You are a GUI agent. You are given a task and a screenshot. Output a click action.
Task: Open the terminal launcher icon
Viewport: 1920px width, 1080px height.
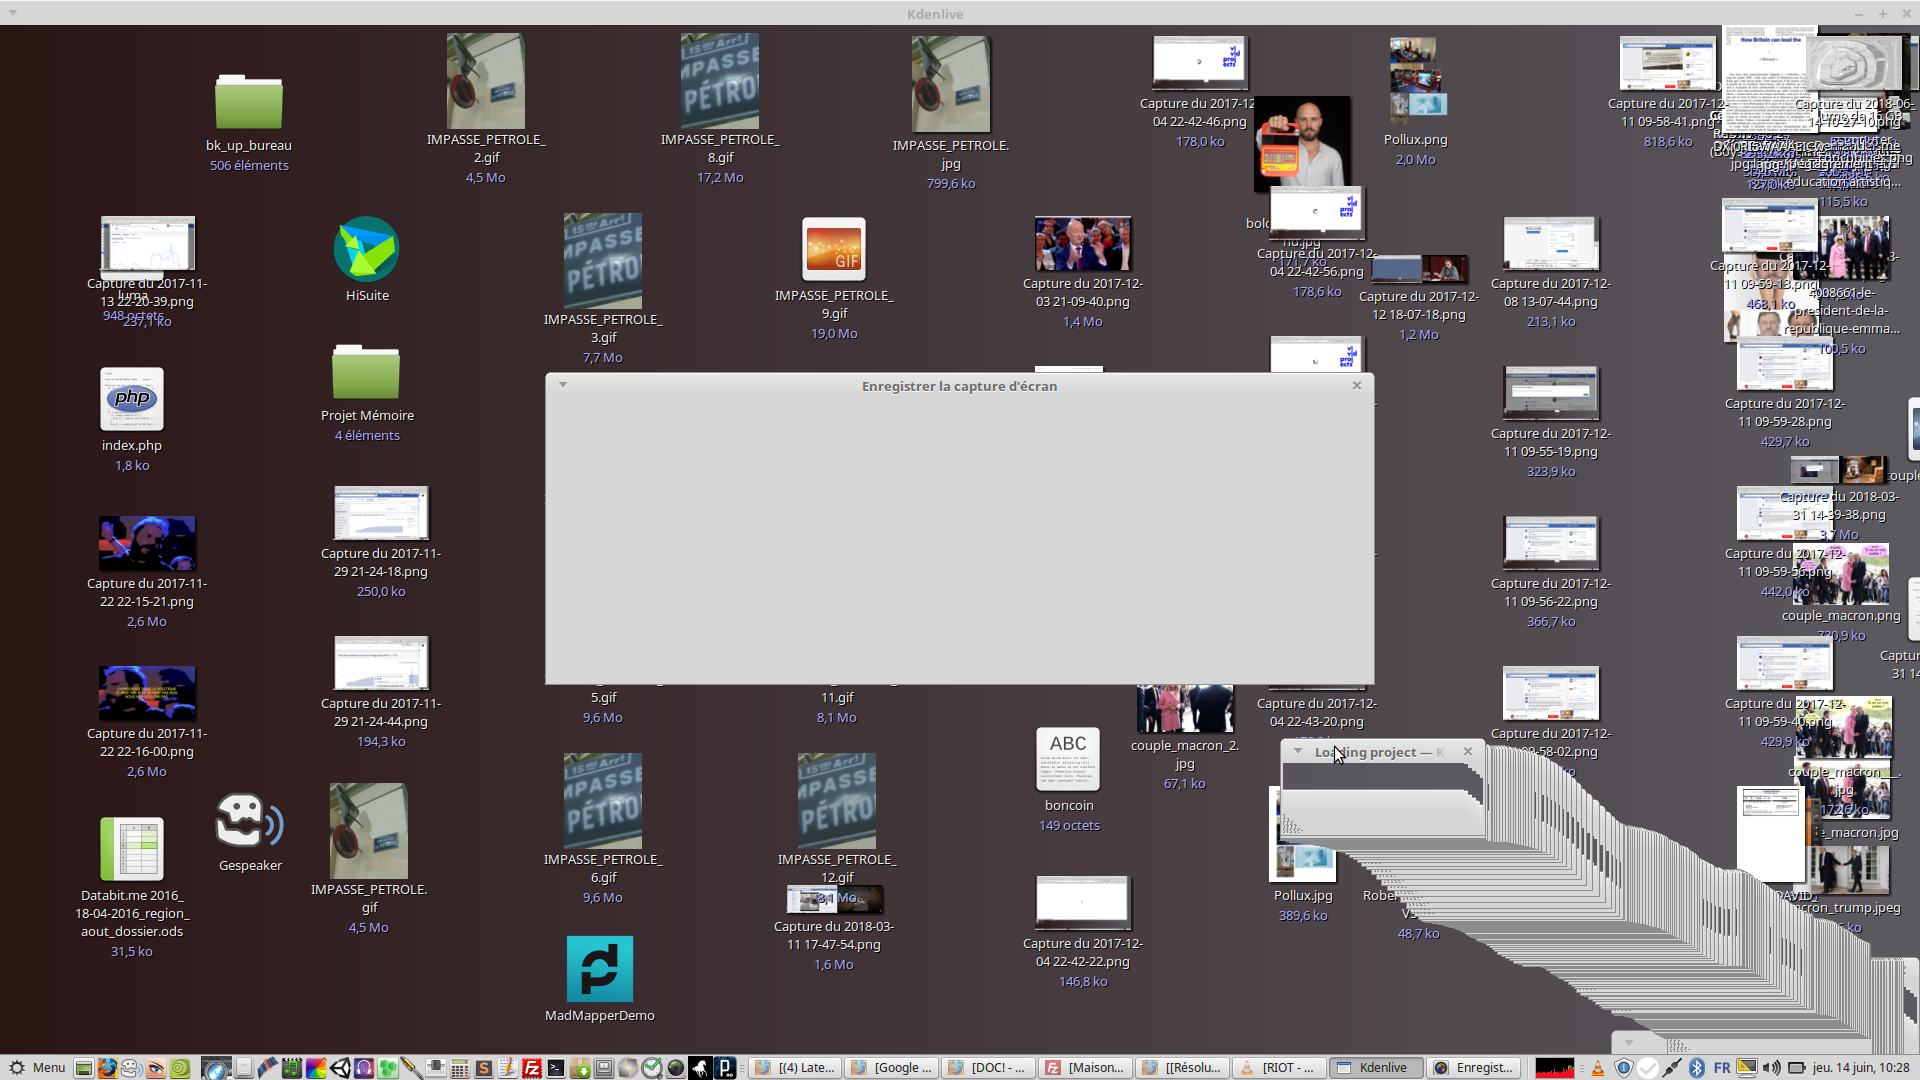(x=556, y=1068)
